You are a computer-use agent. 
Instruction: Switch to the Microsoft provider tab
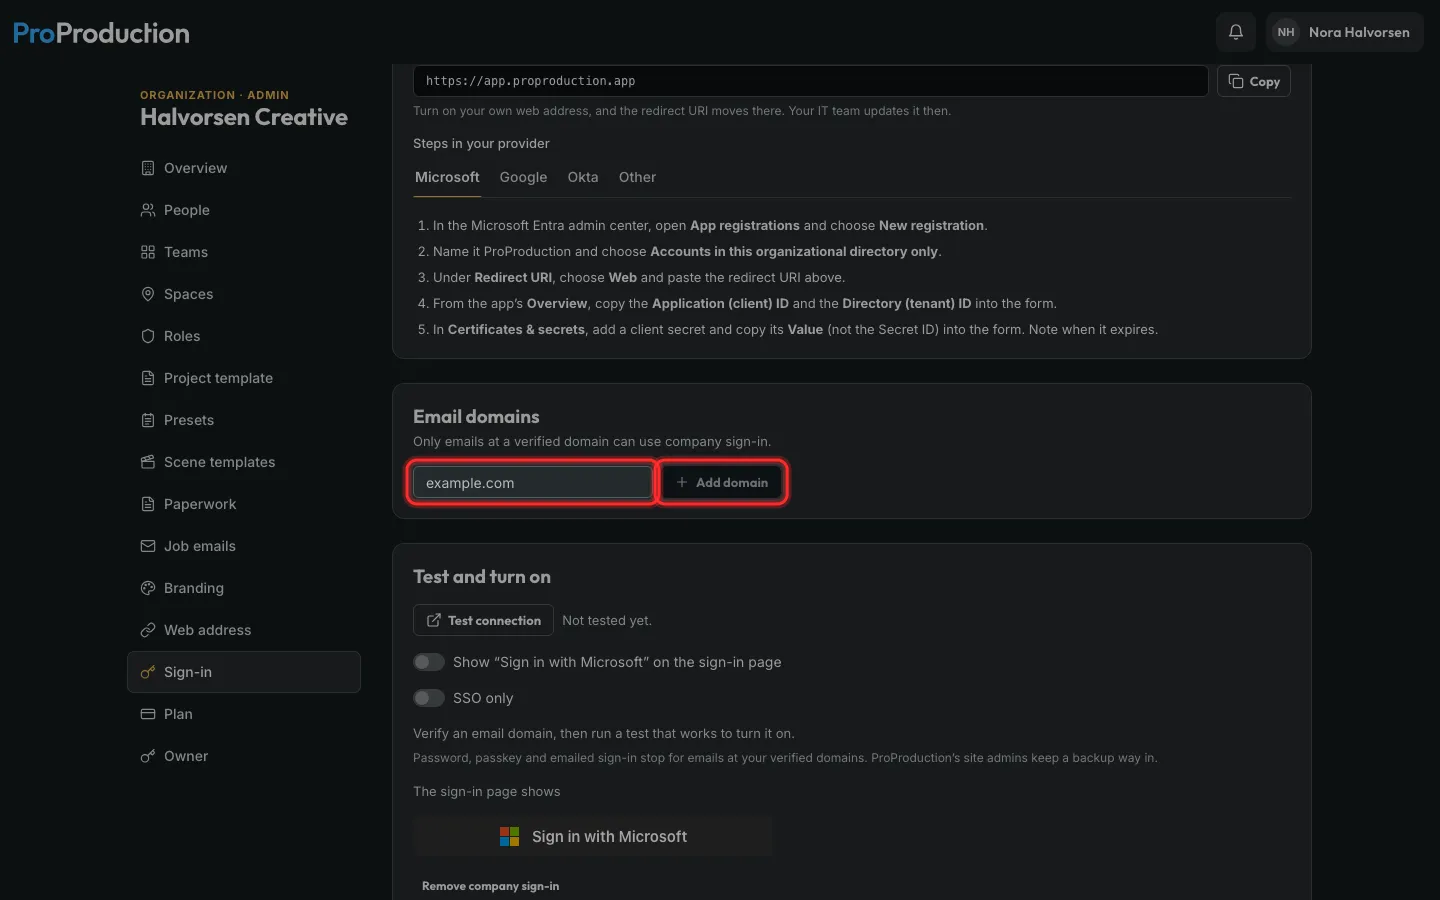(447, 177)
